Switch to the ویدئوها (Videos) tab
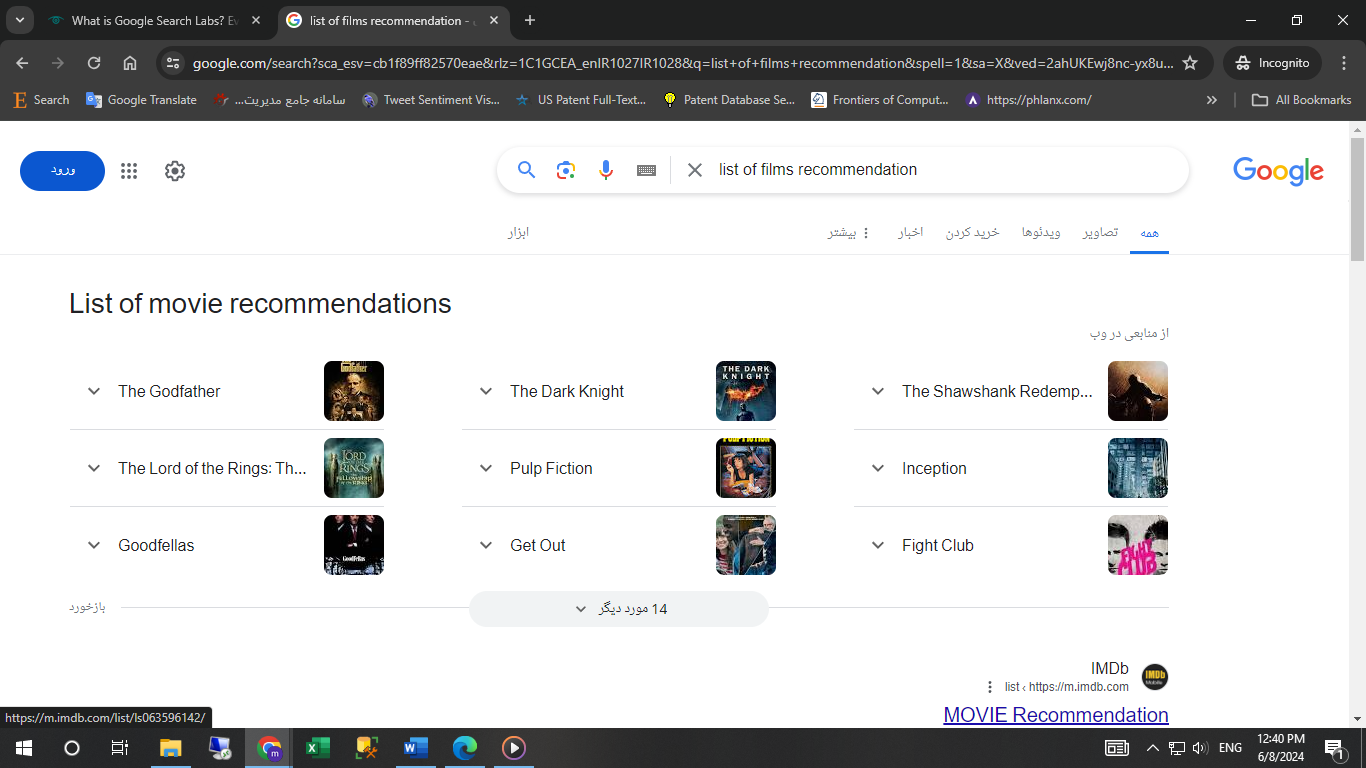The image size is (1366, 768). point(1041,232)
